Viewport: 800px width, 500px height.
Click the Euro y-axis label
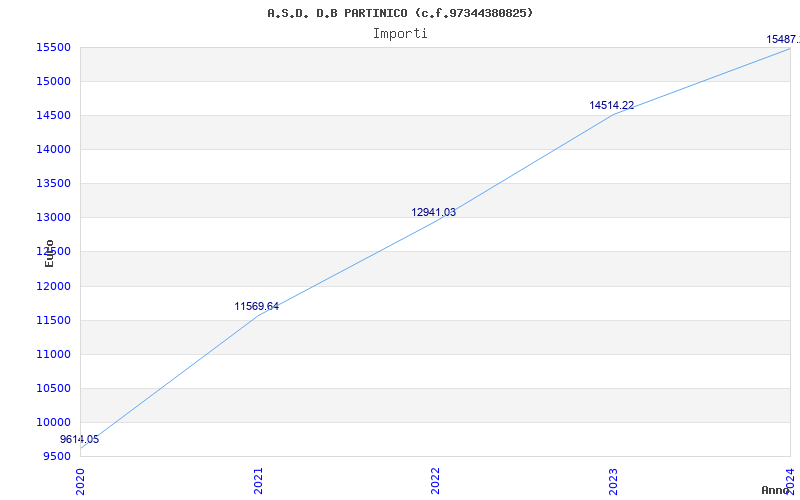(x=49, y=253)
